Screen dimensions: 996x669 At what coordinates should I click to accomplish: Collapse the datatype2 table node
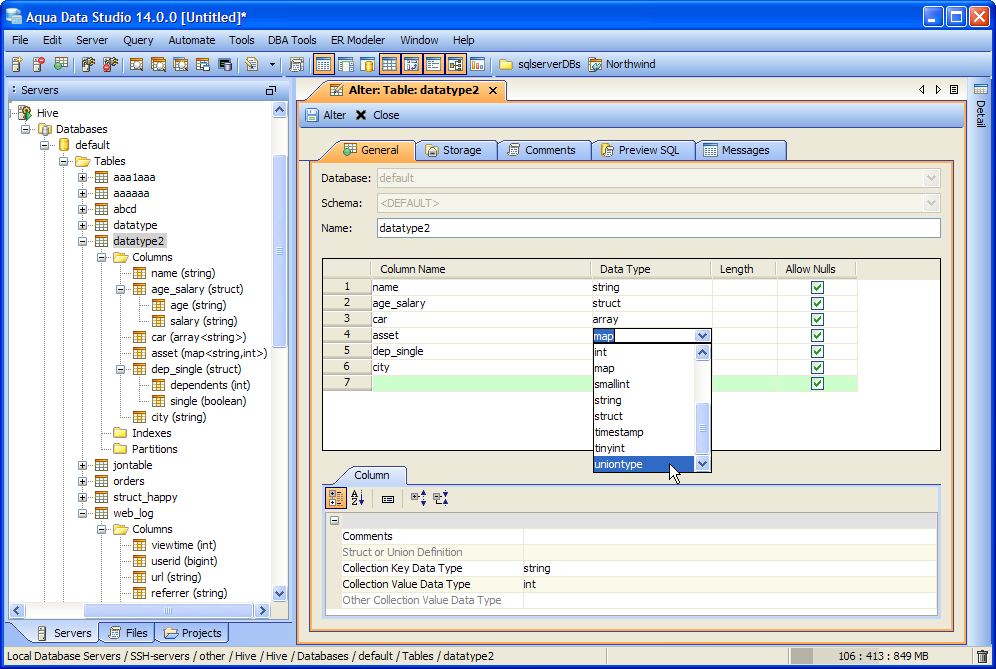tap(83, 241)
